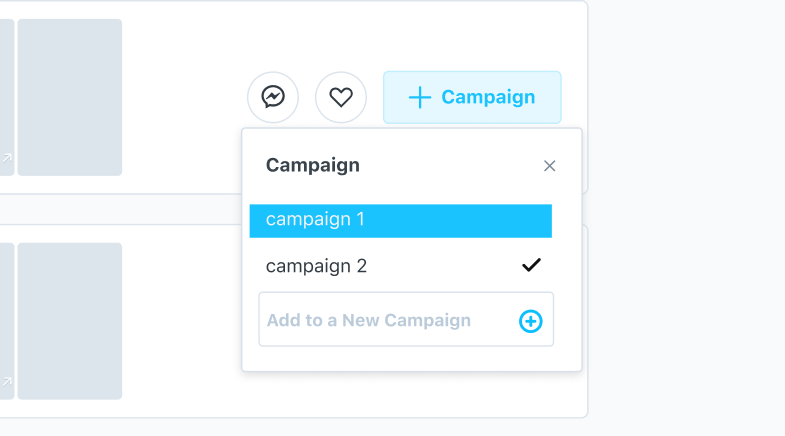
Task: Open arrow icon on top-left thumbnail
Action: (x=6, y=158)
